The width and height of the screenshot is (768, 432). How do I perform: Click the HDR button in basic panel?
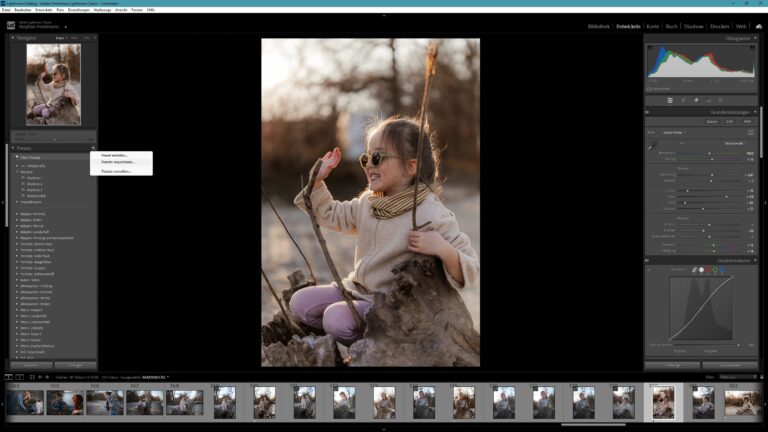point(747,121)
